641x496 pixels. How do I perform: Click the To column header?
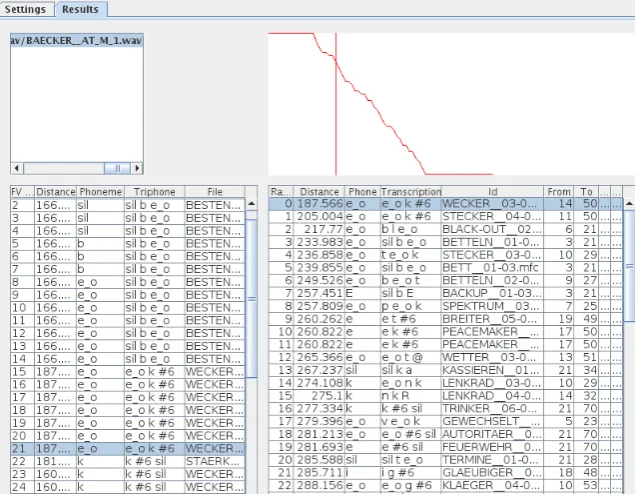pyautogui.click(x=586, y=192)
